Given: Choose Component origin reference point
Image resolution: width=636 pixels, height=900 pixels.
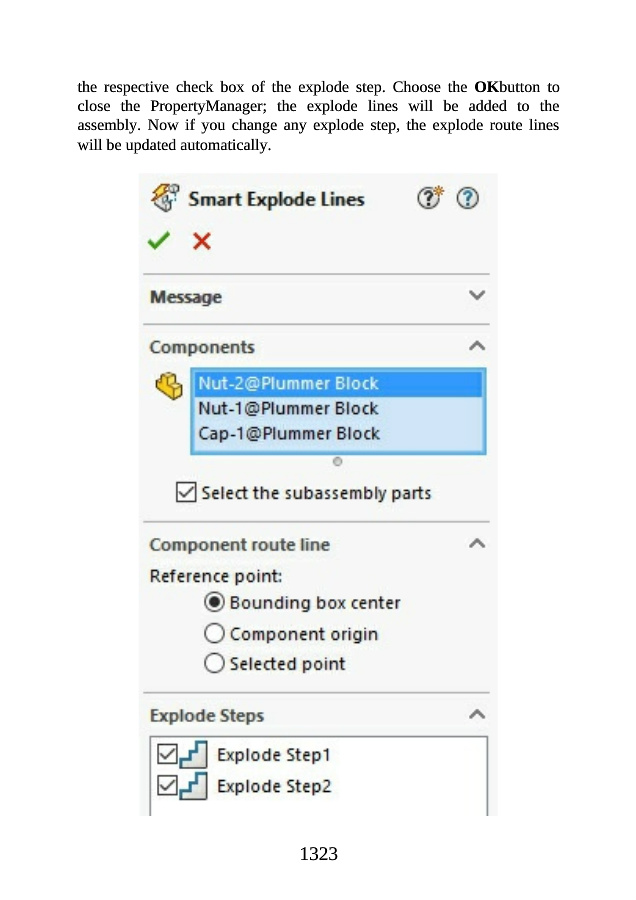Looking at the screenshot, I should [214, 634].
